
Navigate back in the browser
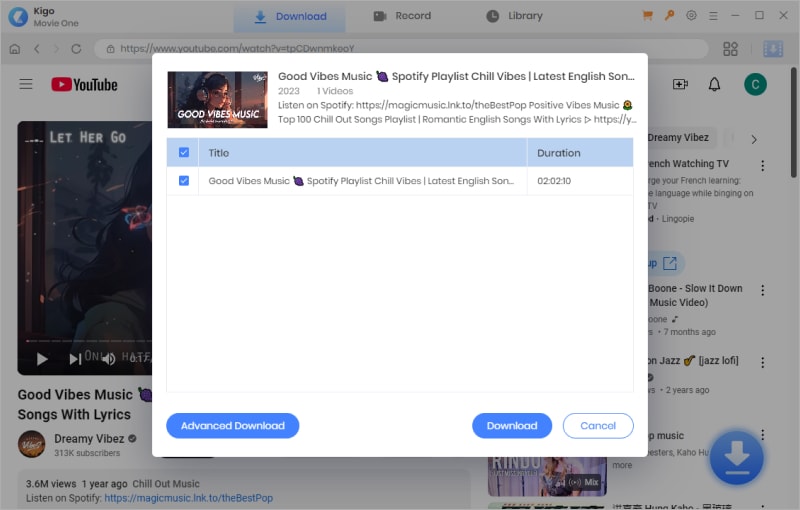[37, 49]
